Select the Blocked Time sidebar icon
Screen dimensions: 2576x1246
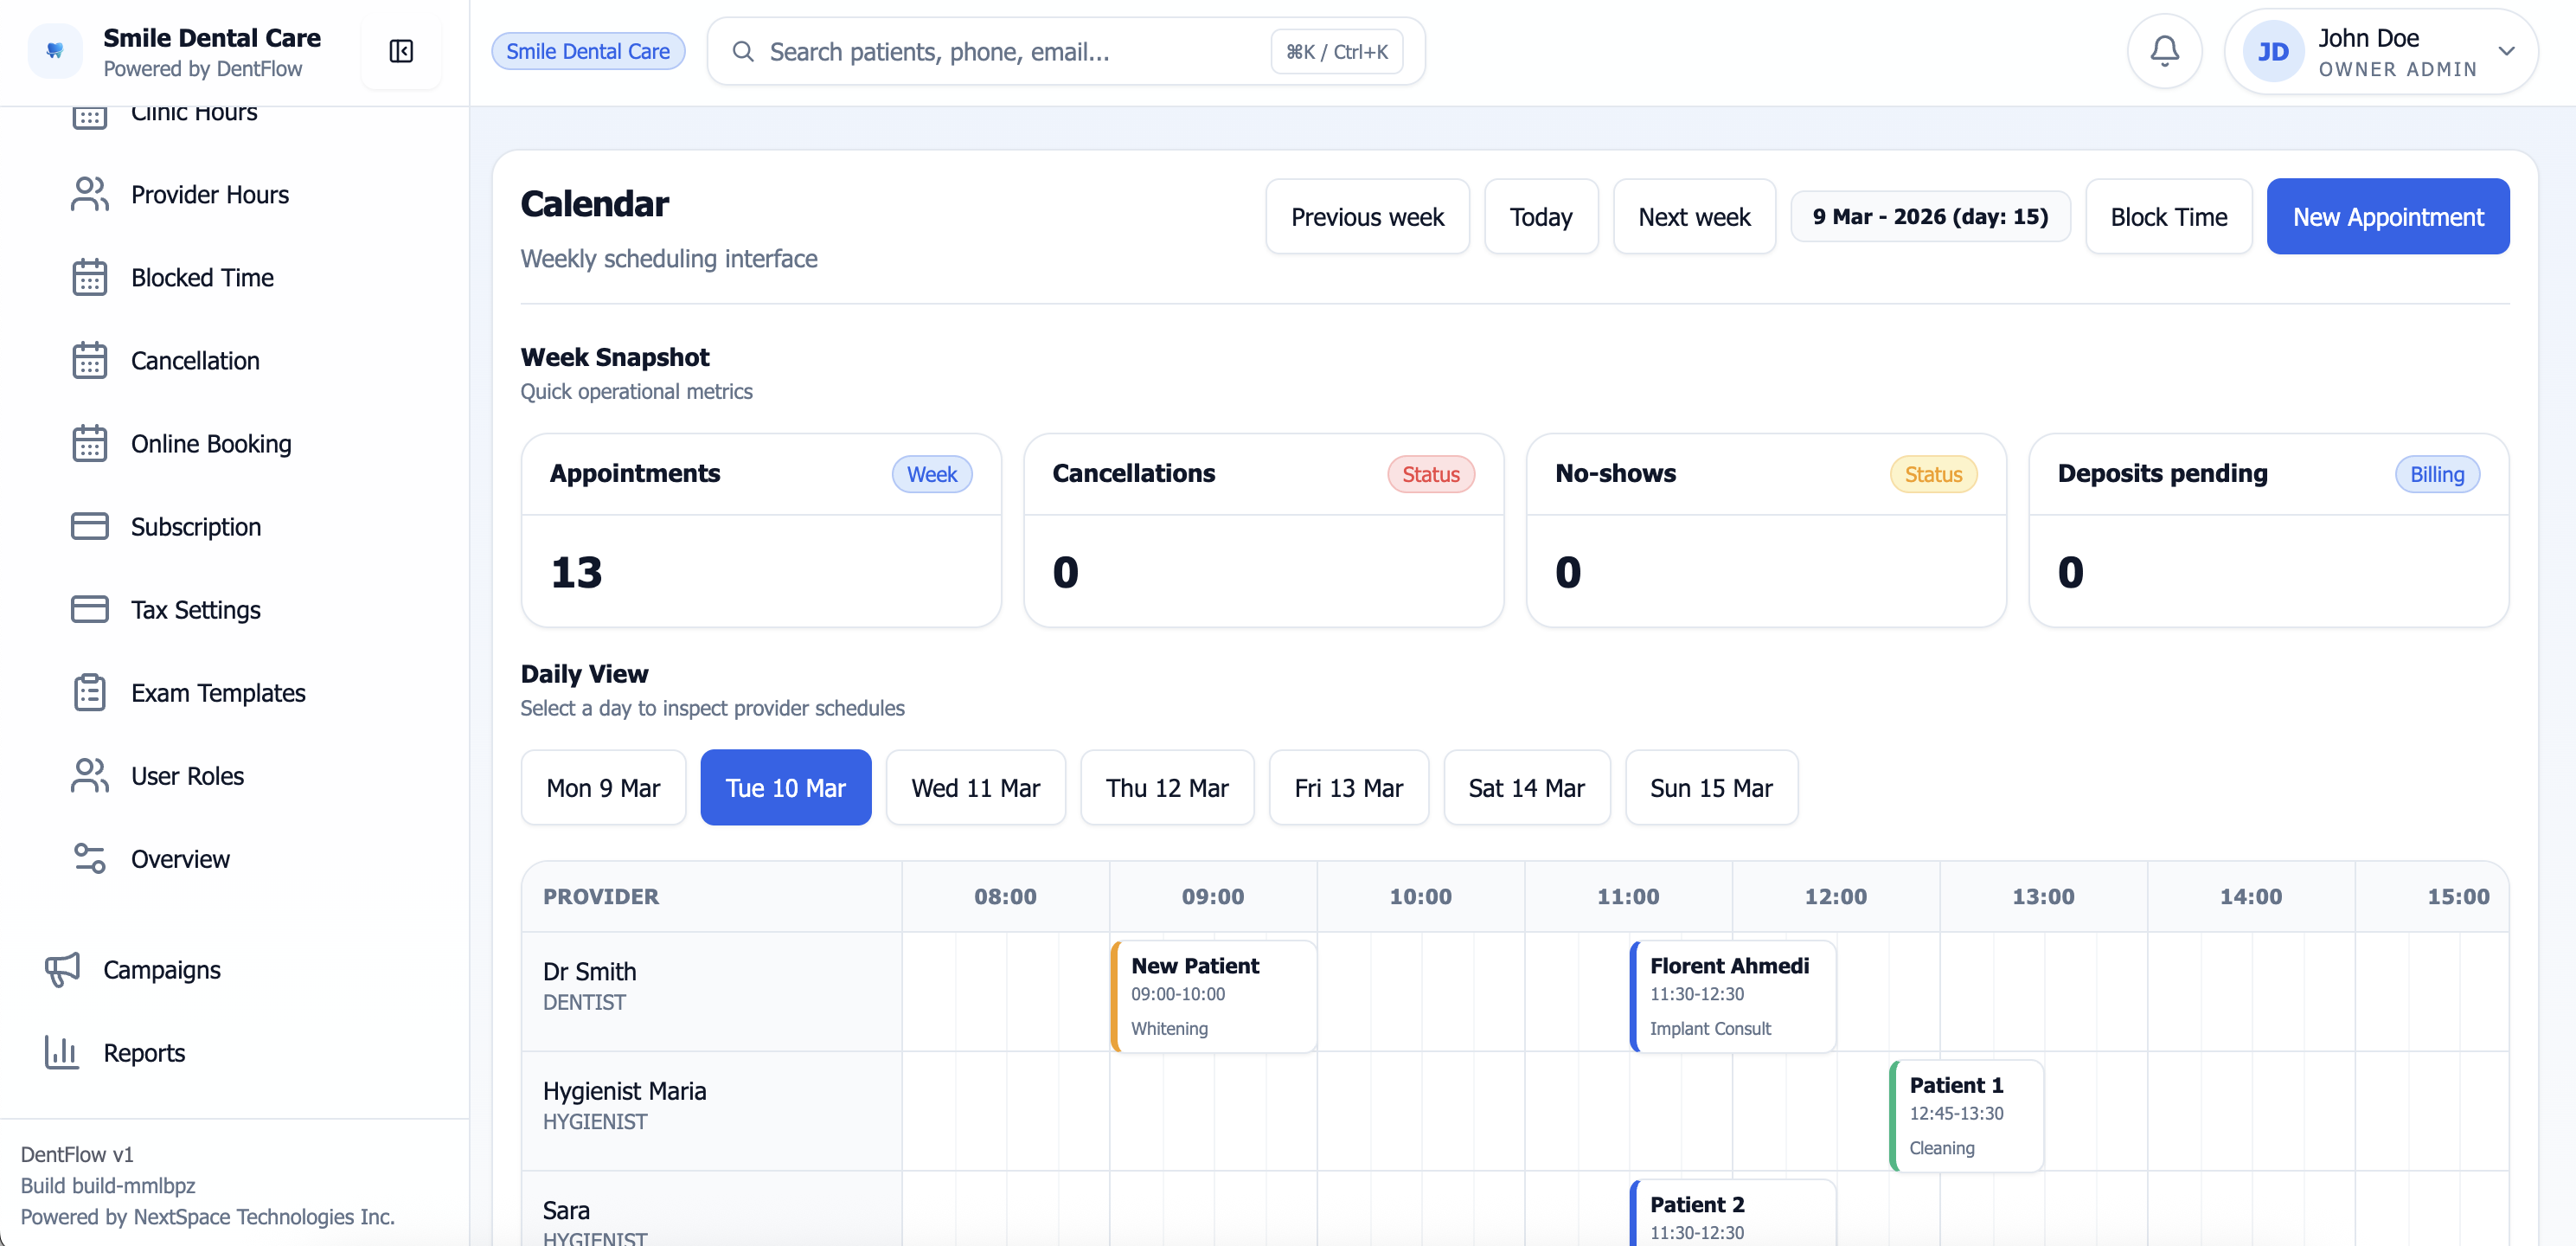90,277
